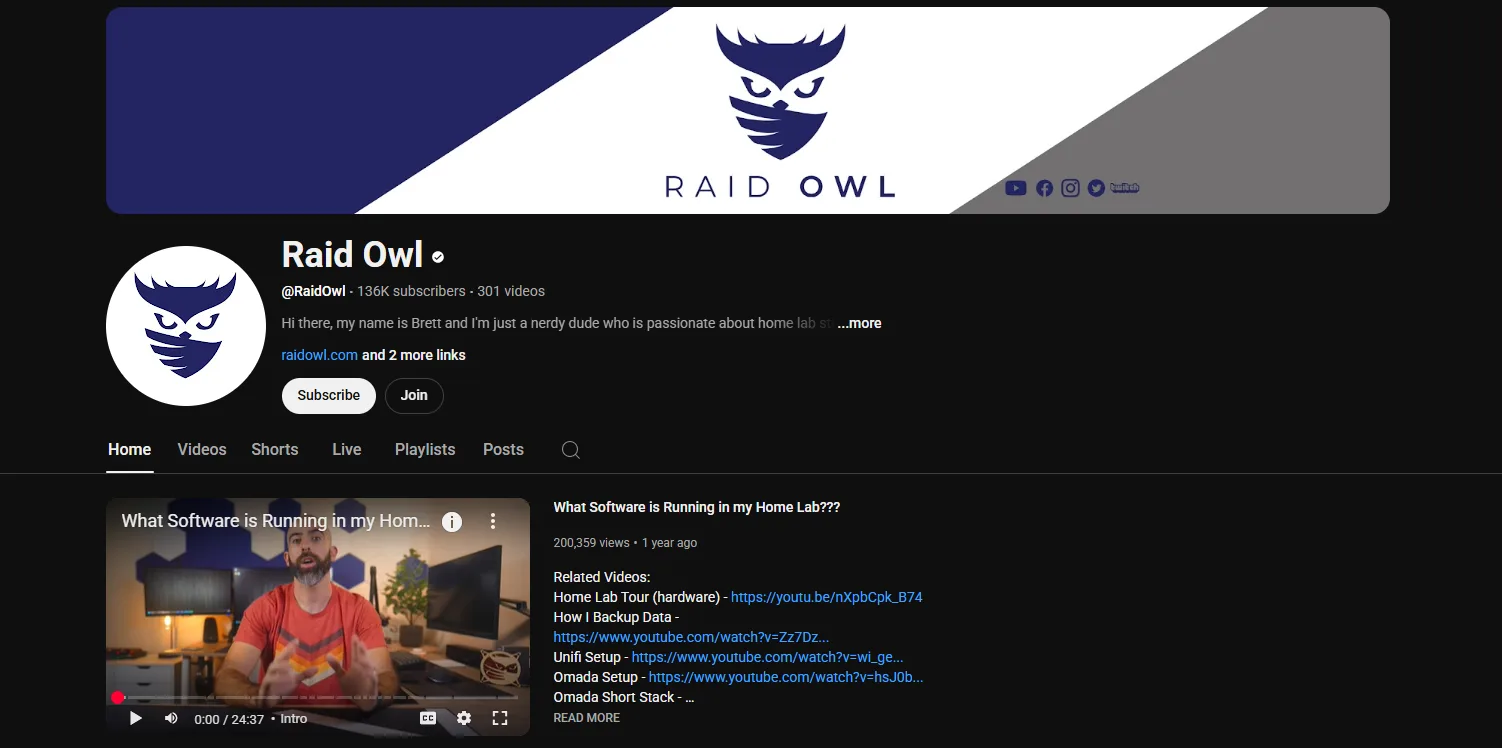Switch to the Videos tab
Image resolution: width=1502 pixels, height=748 pixels.
[202, 450]
